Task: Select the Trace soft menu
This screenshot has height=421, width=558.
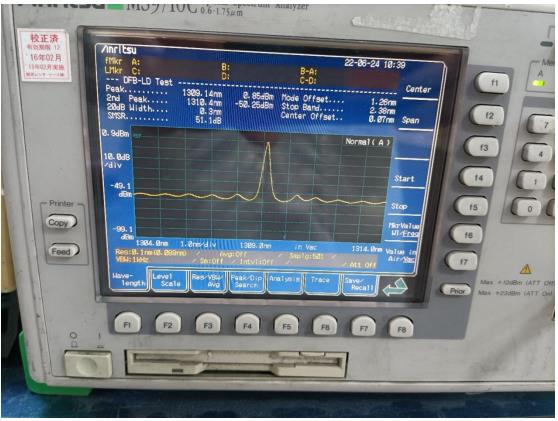Action: click(321, 283)
